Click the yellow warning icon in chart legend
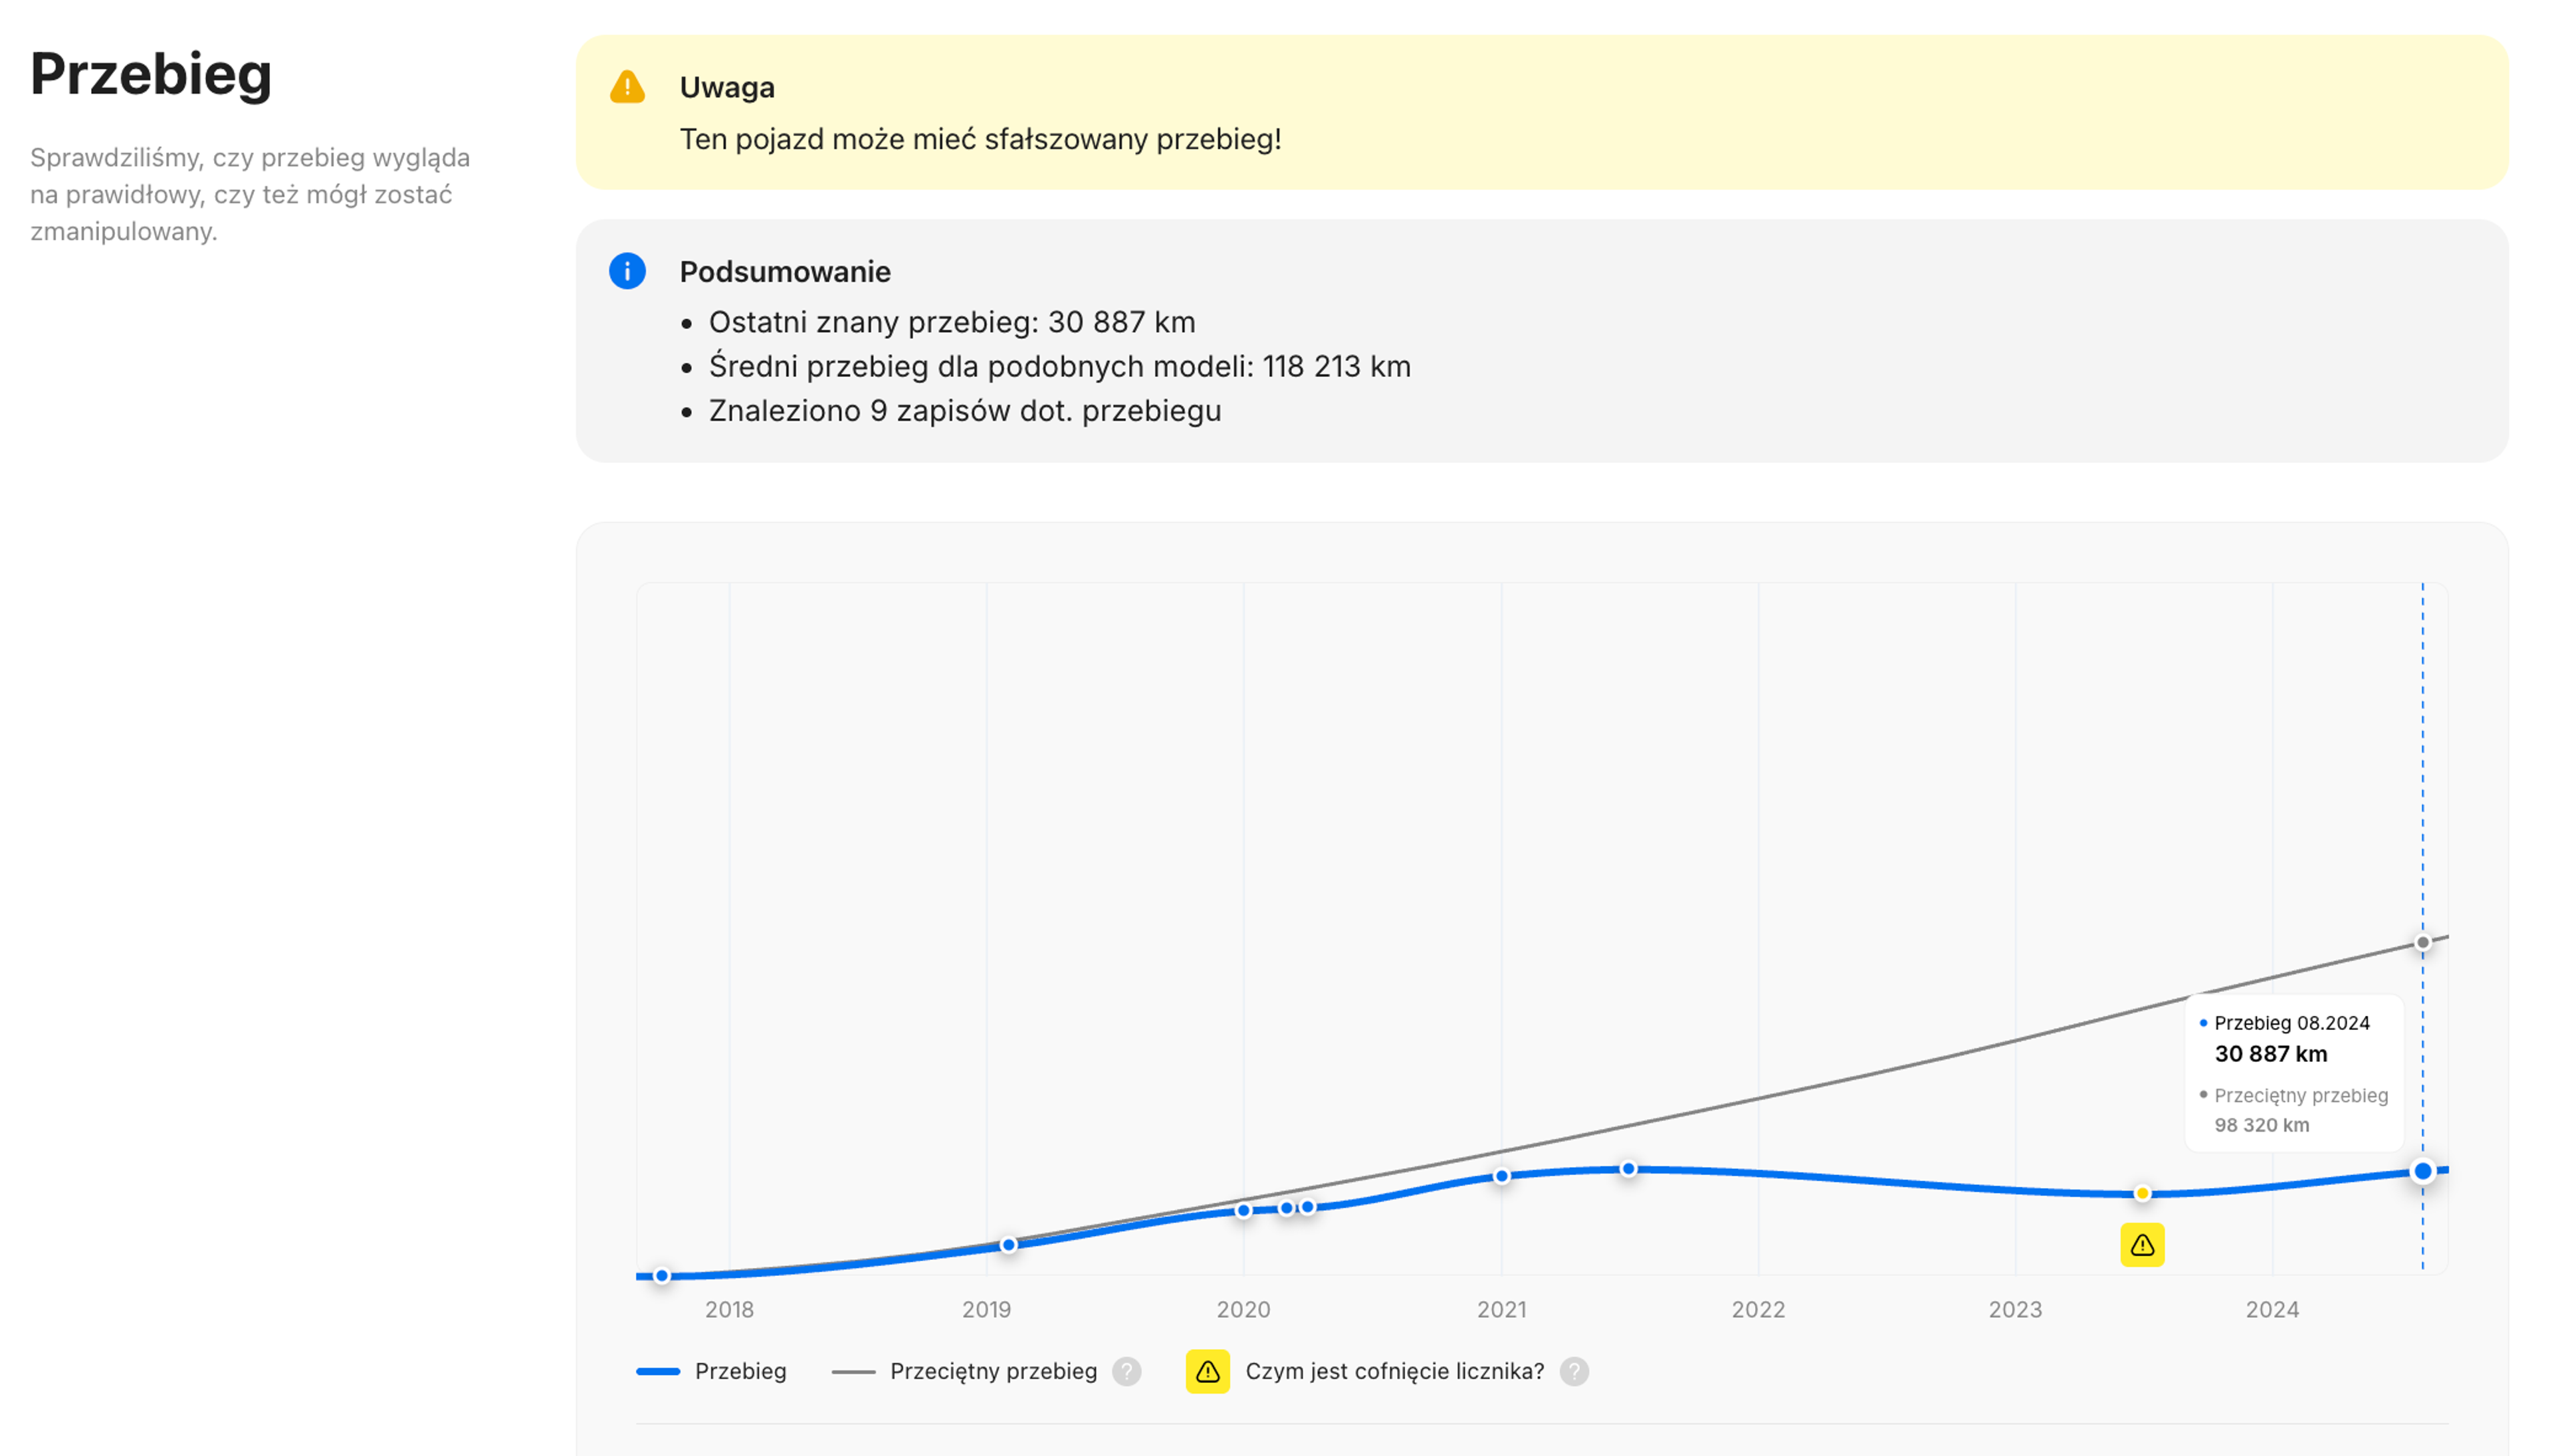The image size is (2552, 1456). coord(1207,1371)
